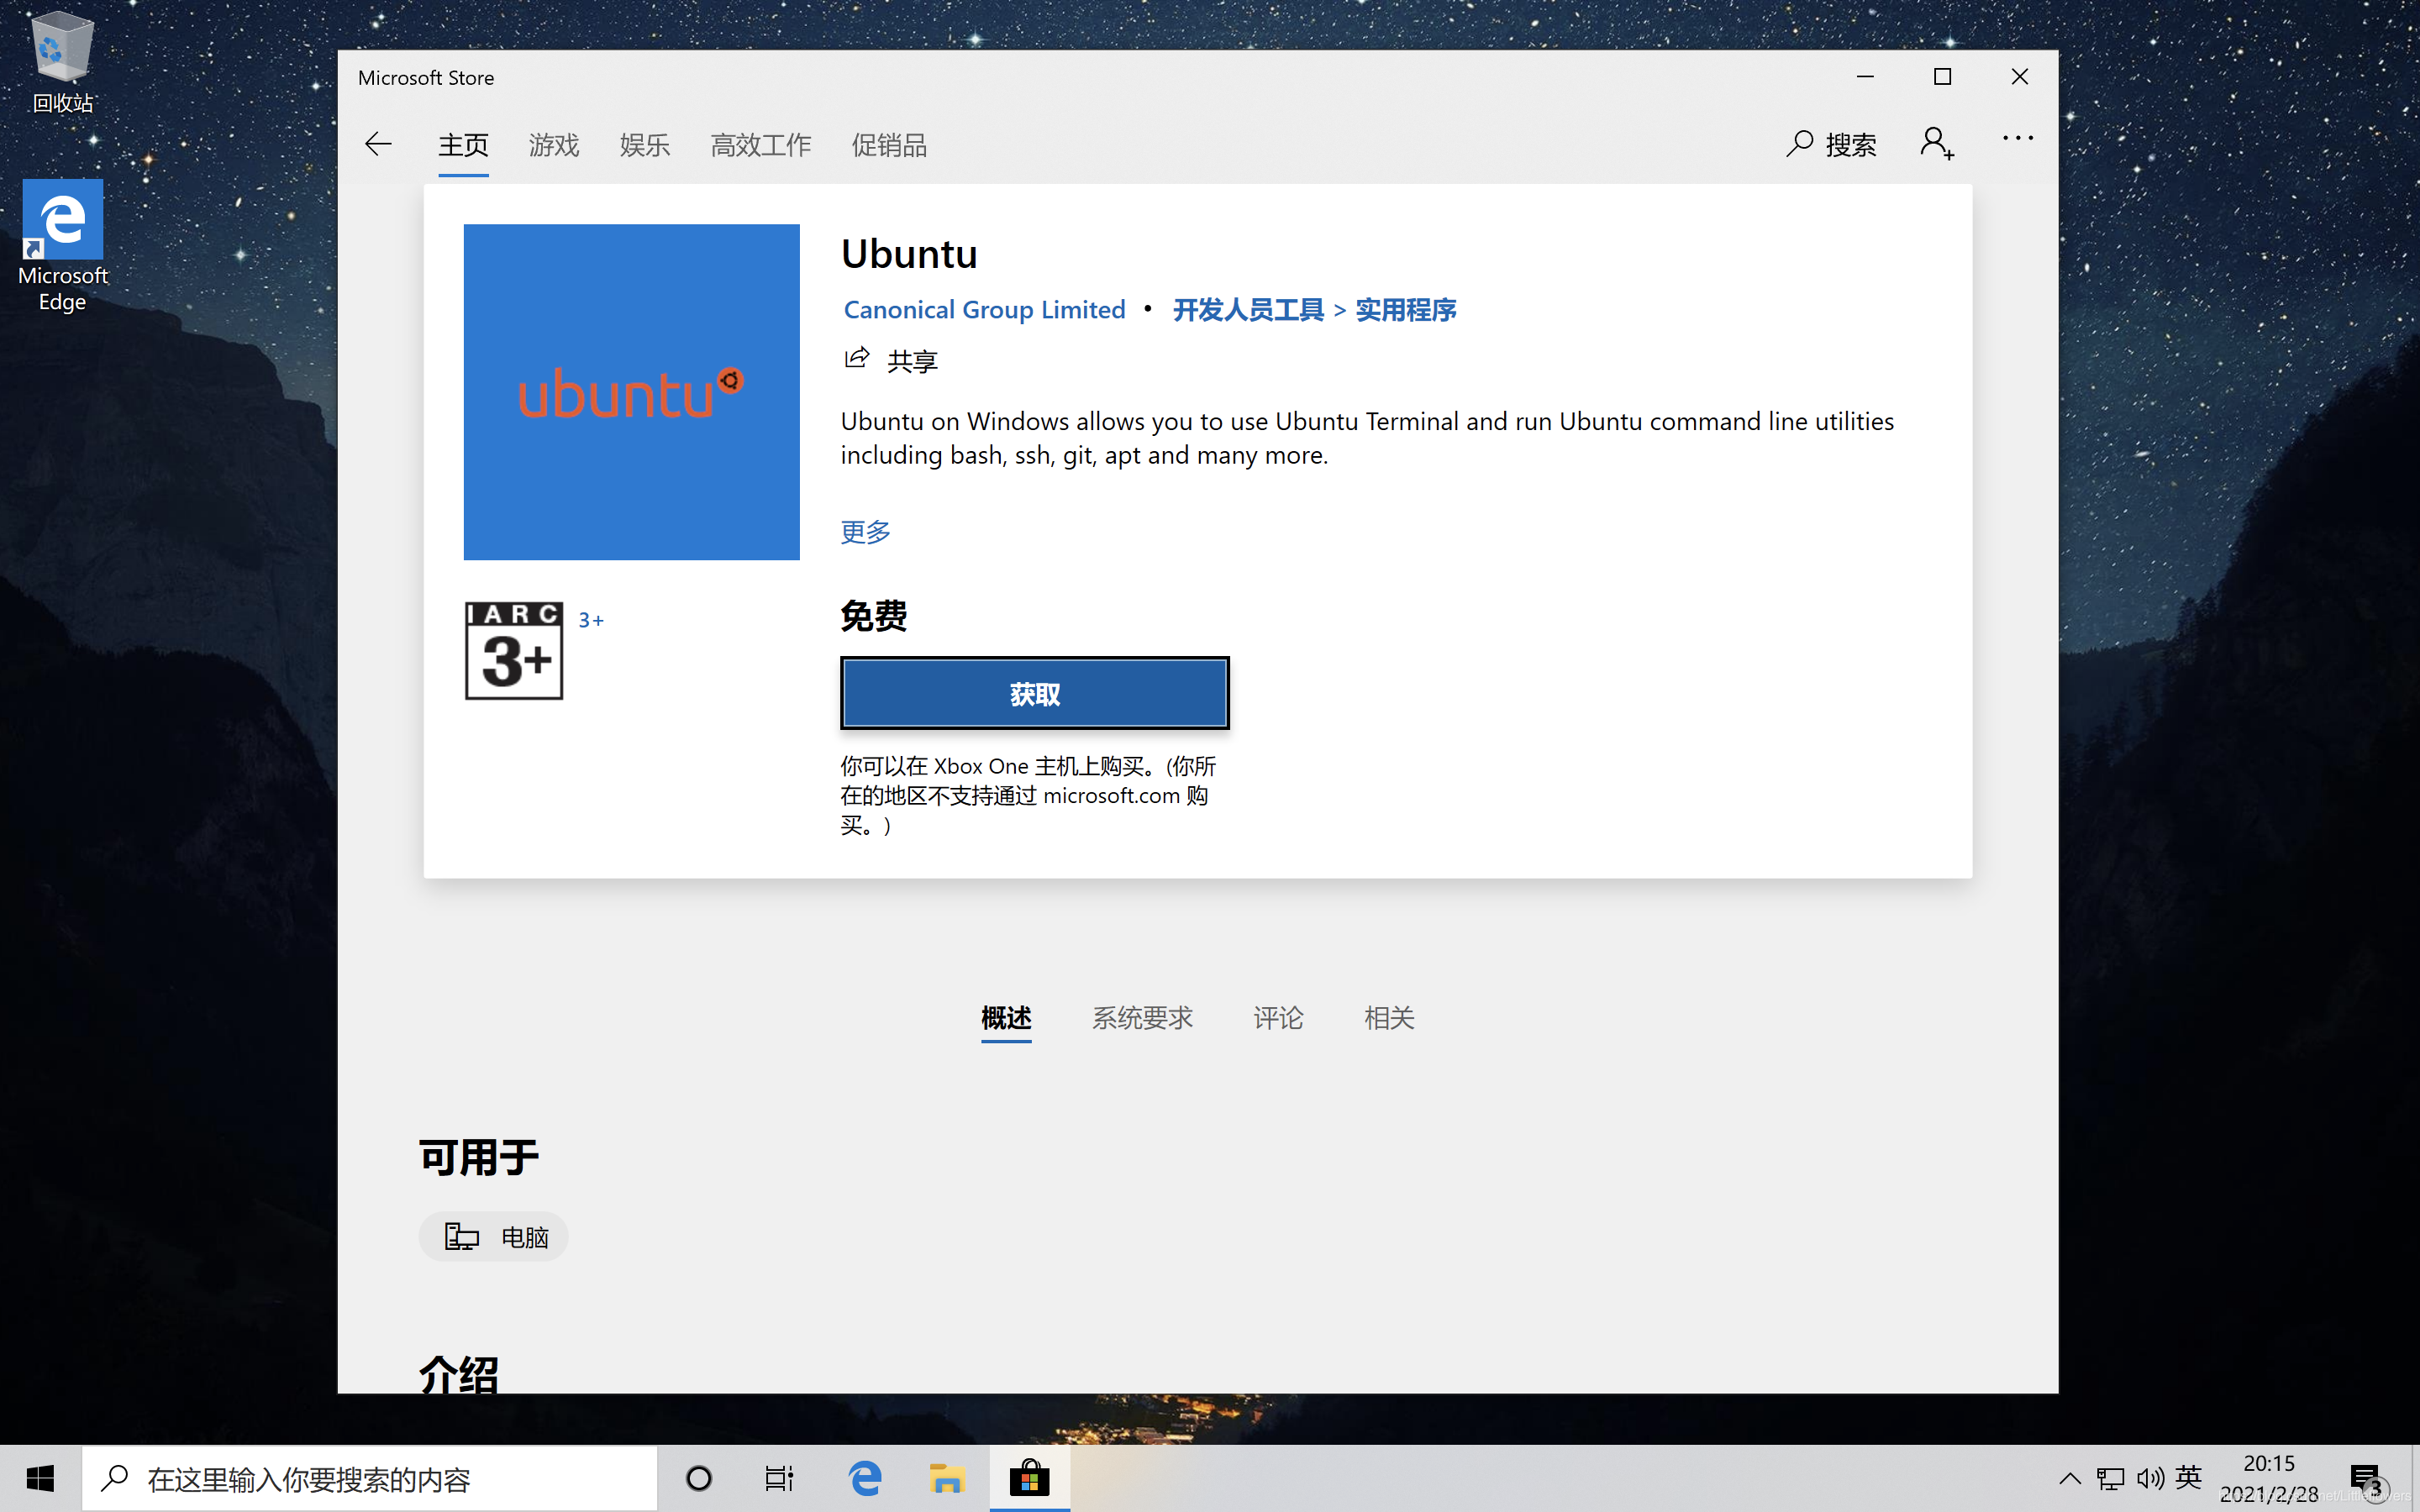Switch to the 娱乐 tab
Viewport: 2420px width, 1512px height.
[645, 145]
